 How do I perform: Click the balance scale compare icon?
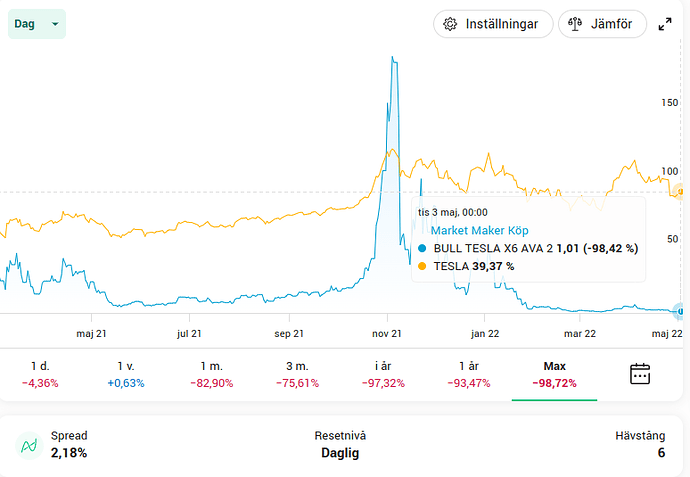coord(575,24)
